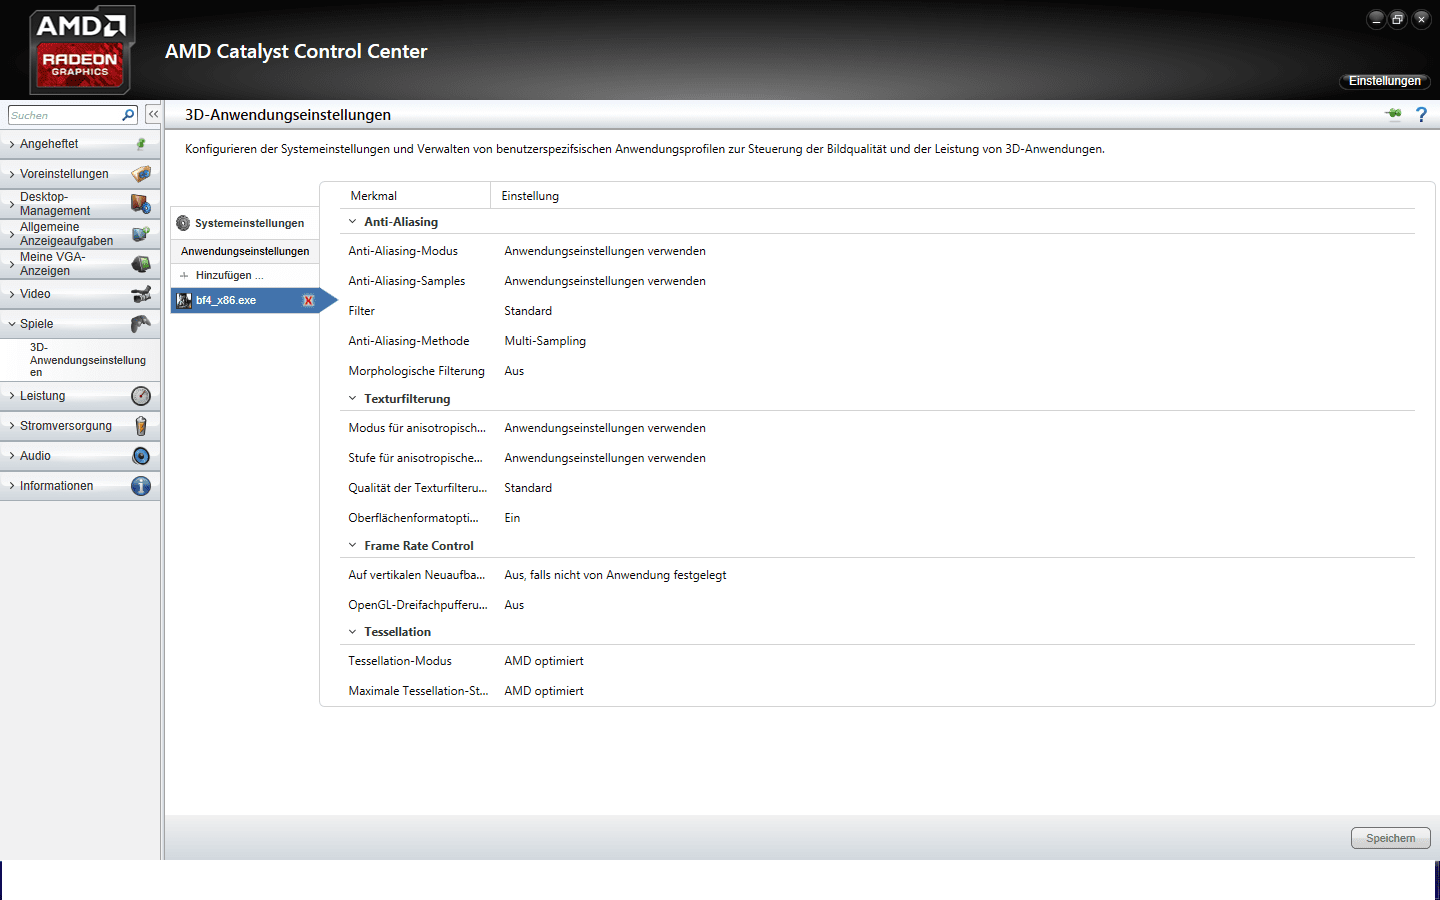Change Anti-Aliasing-Modus setting value
Screen dimensions: 1440x900
605,251
